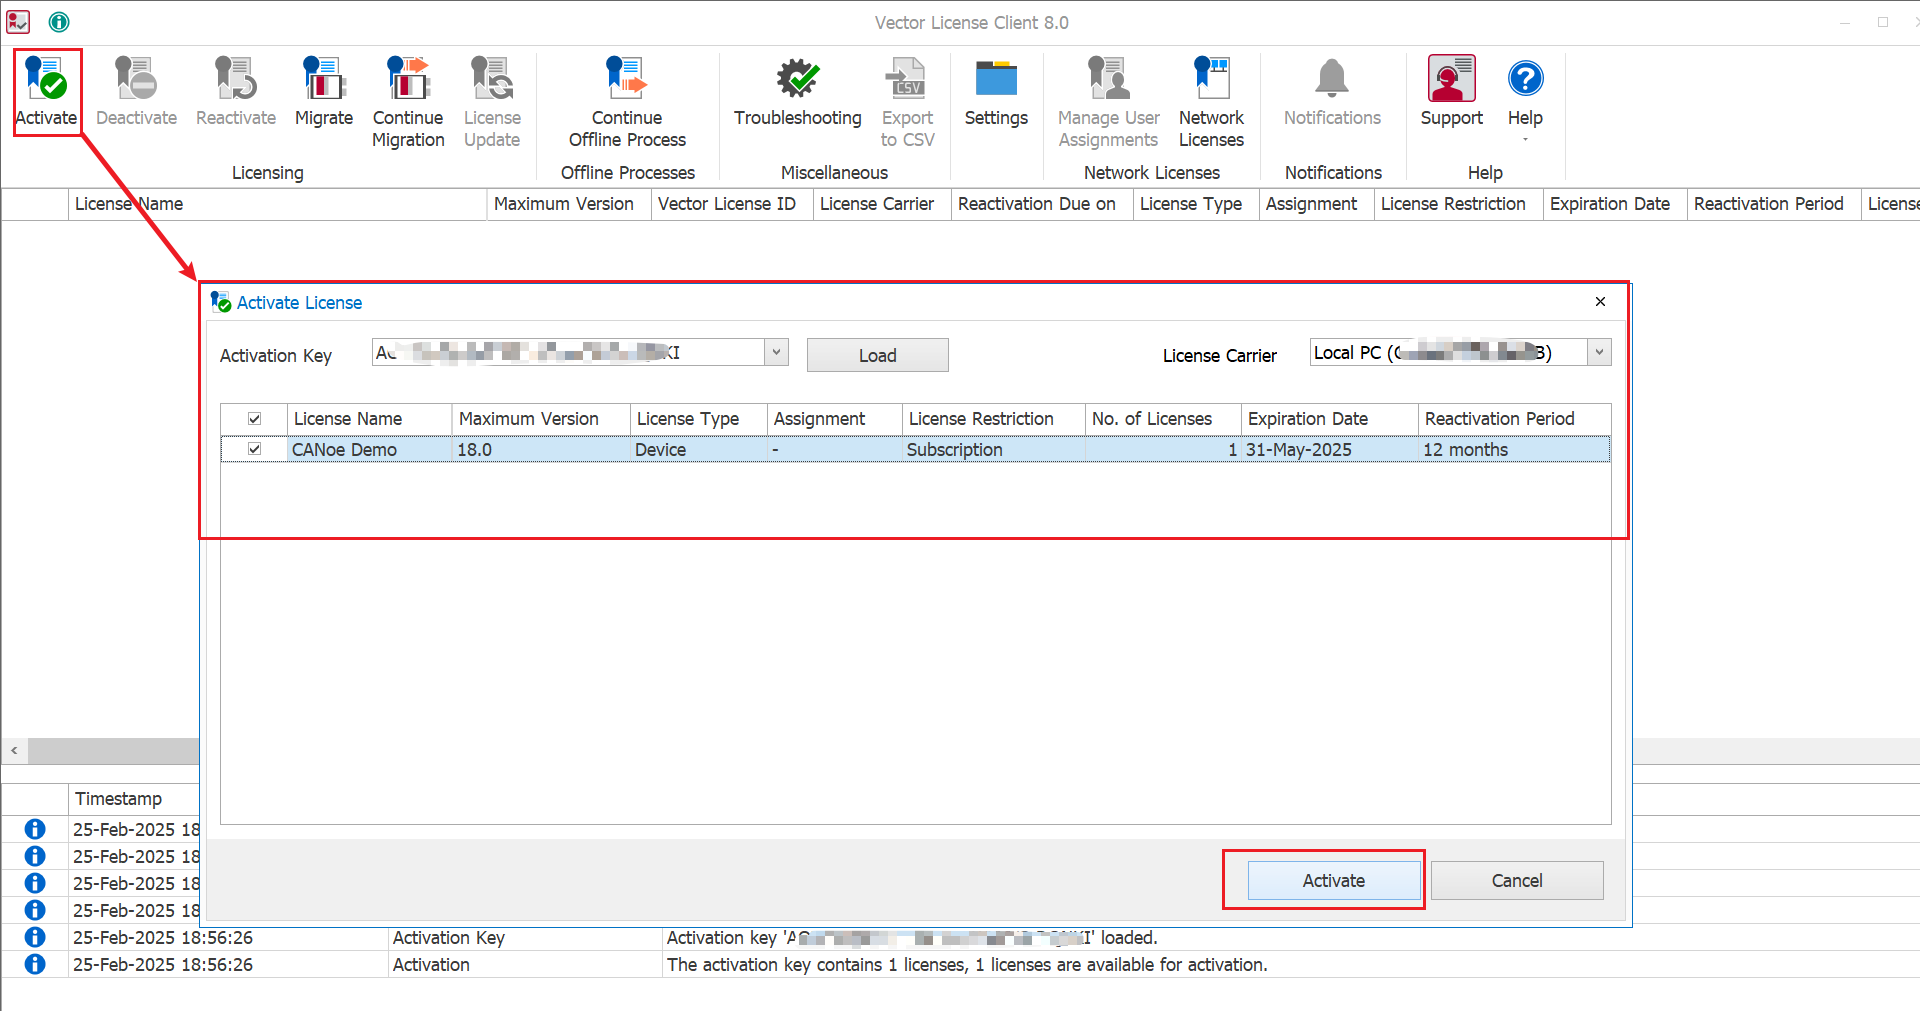This screenshot has height=1011, width=1920.
Task: Sort dialog table by License Name column
Action: (x=370, y=419)
